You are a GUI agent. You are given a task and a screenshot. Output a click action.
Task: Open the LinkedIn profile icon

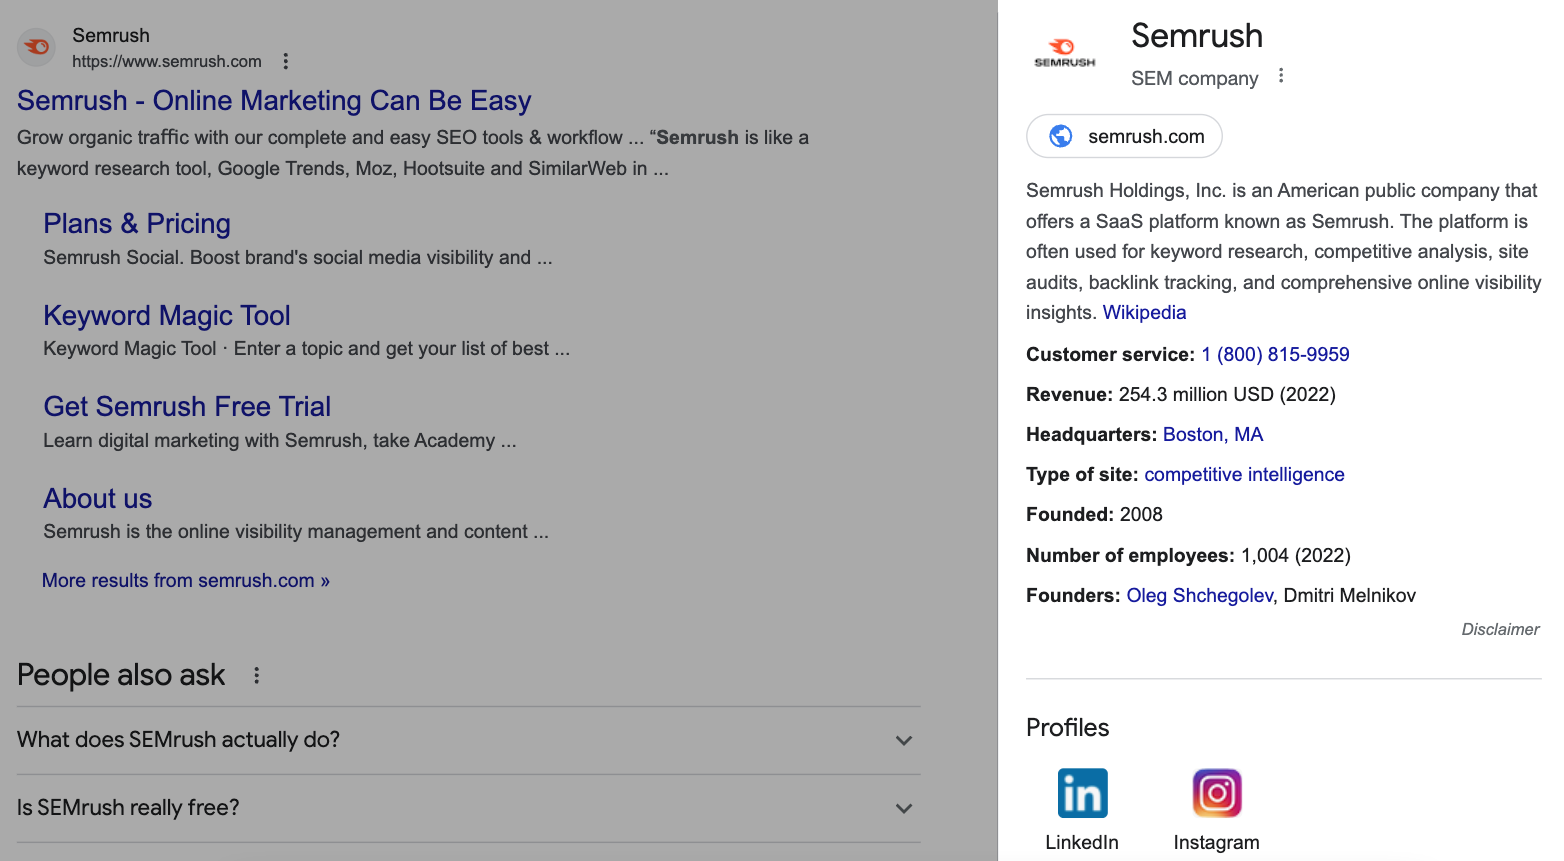coord(1082,793)
